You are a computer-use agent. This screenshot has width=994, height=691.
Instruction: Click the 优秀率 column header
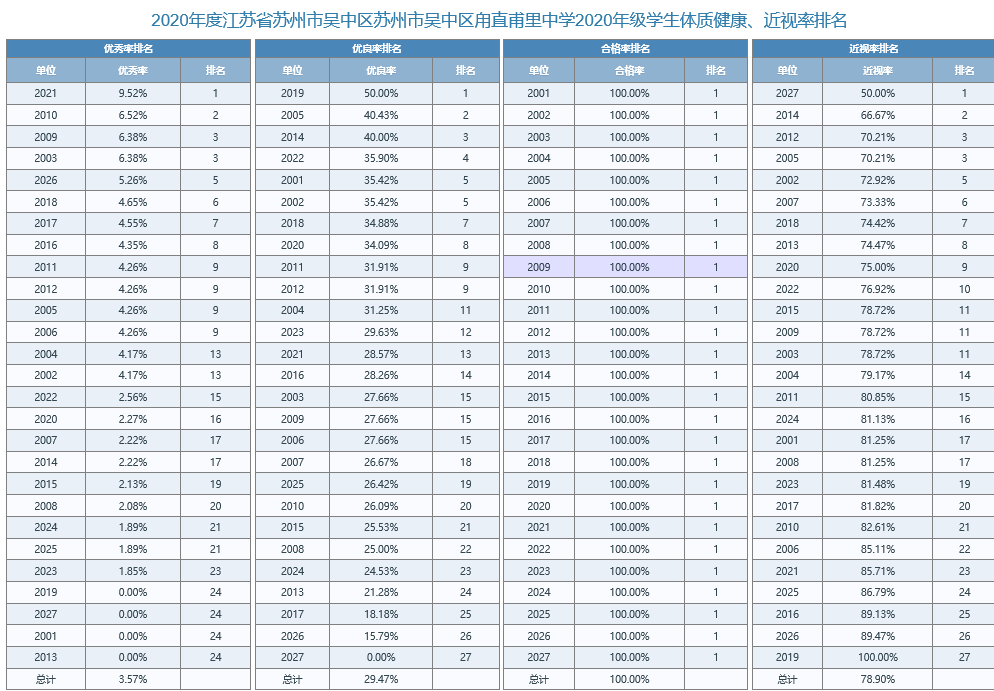(133, 70)
